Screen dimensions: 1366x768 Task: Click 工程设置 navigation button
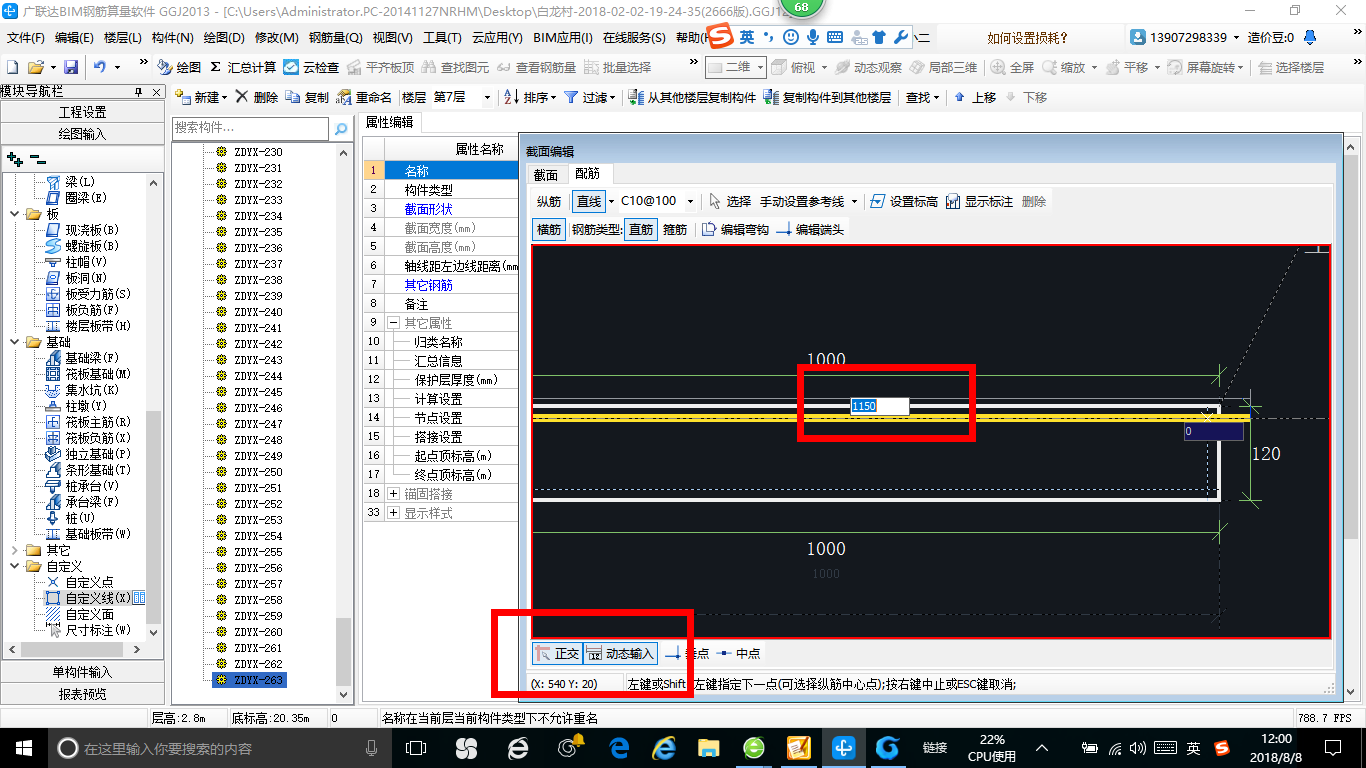click(82, 112)
